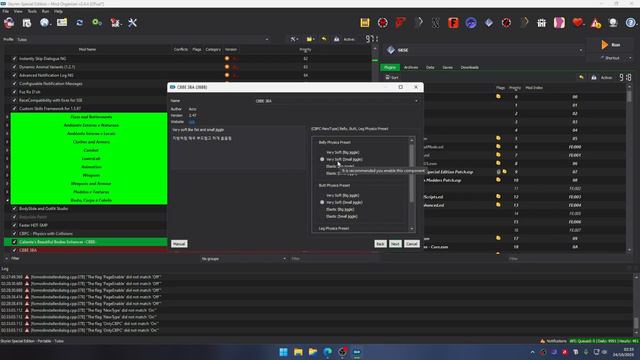Open the Profiles card icon in toolbar
Viewport: 640px width, 360px height.
[x=62, y=23]
